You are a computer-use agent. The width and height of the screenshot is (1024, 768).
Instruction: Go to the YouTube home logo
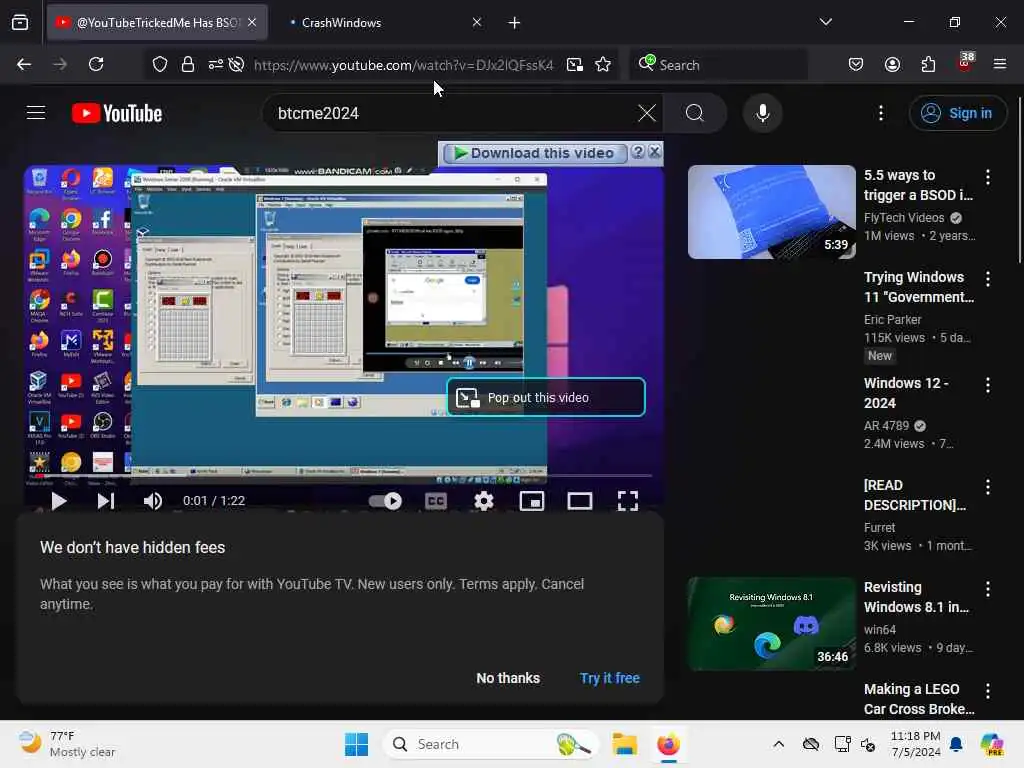pos(117,113)
